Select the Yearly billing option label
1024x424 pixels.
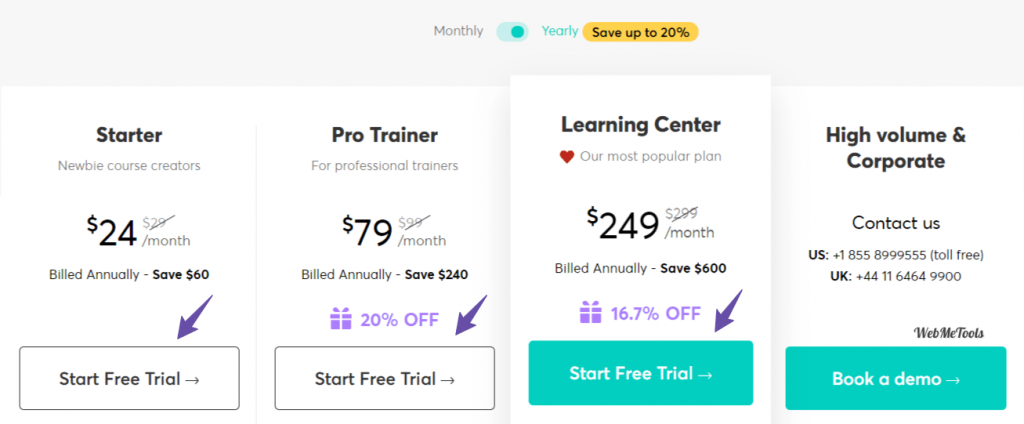click(x=560, y=31)
